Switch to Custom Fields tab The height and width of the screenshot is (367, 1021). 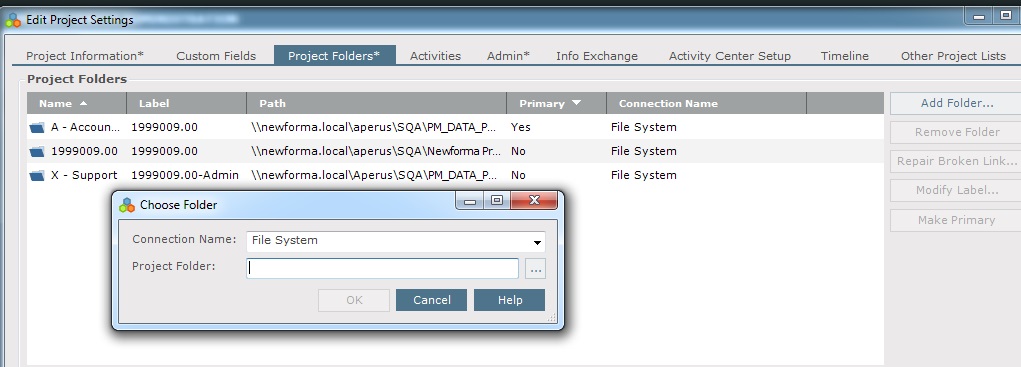click(216, 56)
